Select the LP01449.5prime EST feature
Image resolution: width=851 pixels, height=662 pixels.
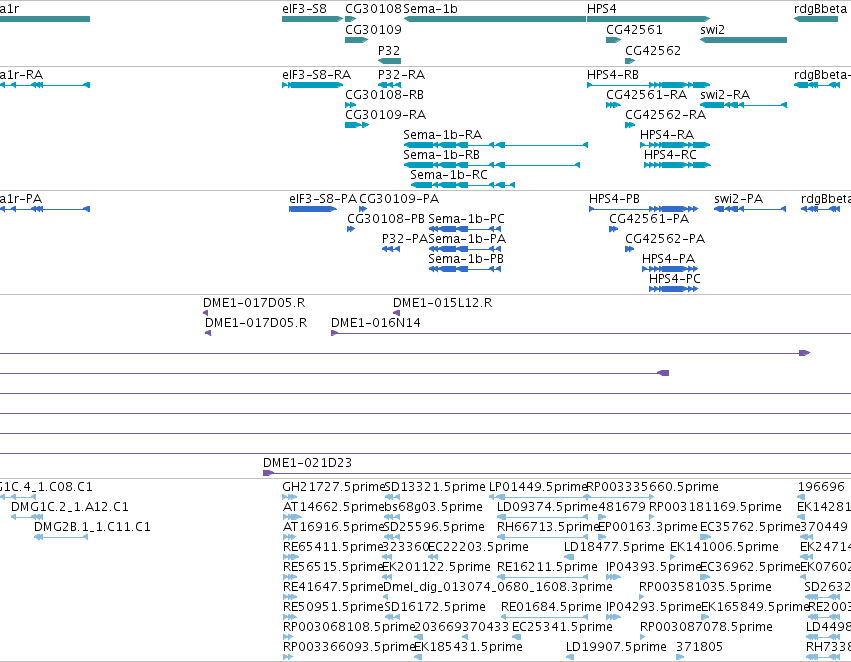(540, 497)
